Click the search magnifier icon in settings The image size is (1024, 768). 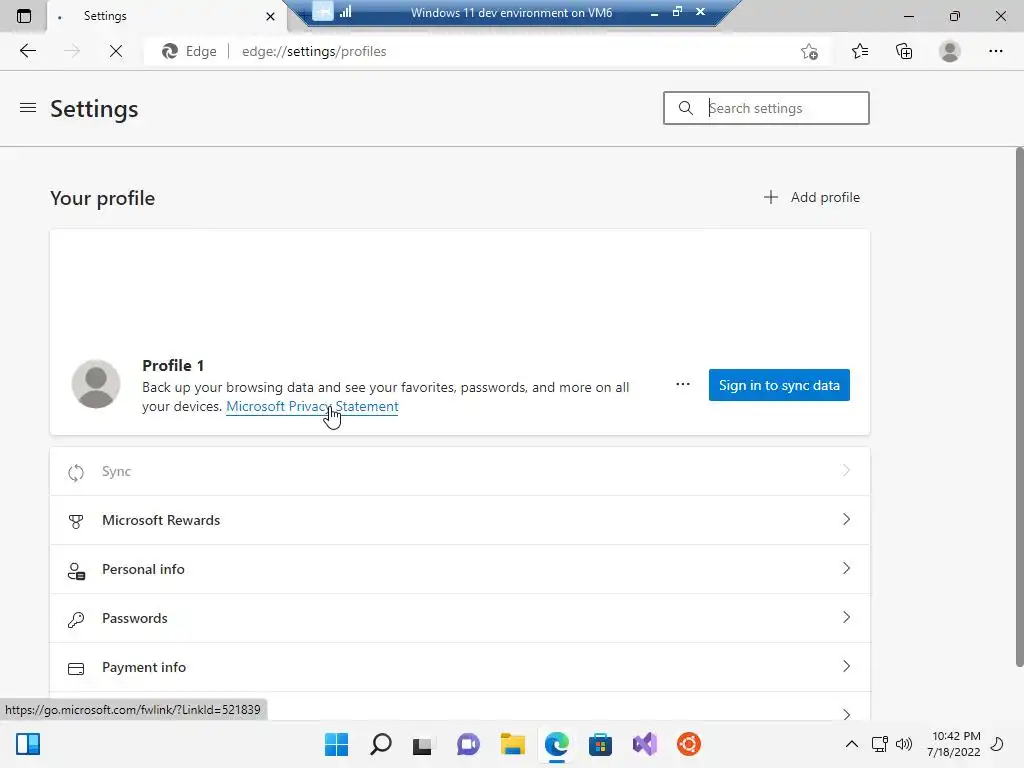point(685,108)
